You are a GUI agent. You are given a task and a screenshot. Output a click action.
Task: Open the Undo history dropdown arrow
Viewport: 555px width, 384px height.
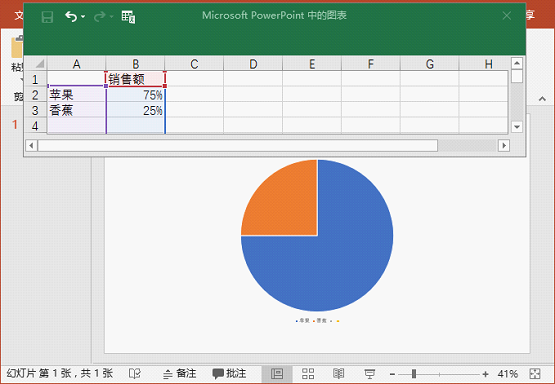tap(83, 17)
